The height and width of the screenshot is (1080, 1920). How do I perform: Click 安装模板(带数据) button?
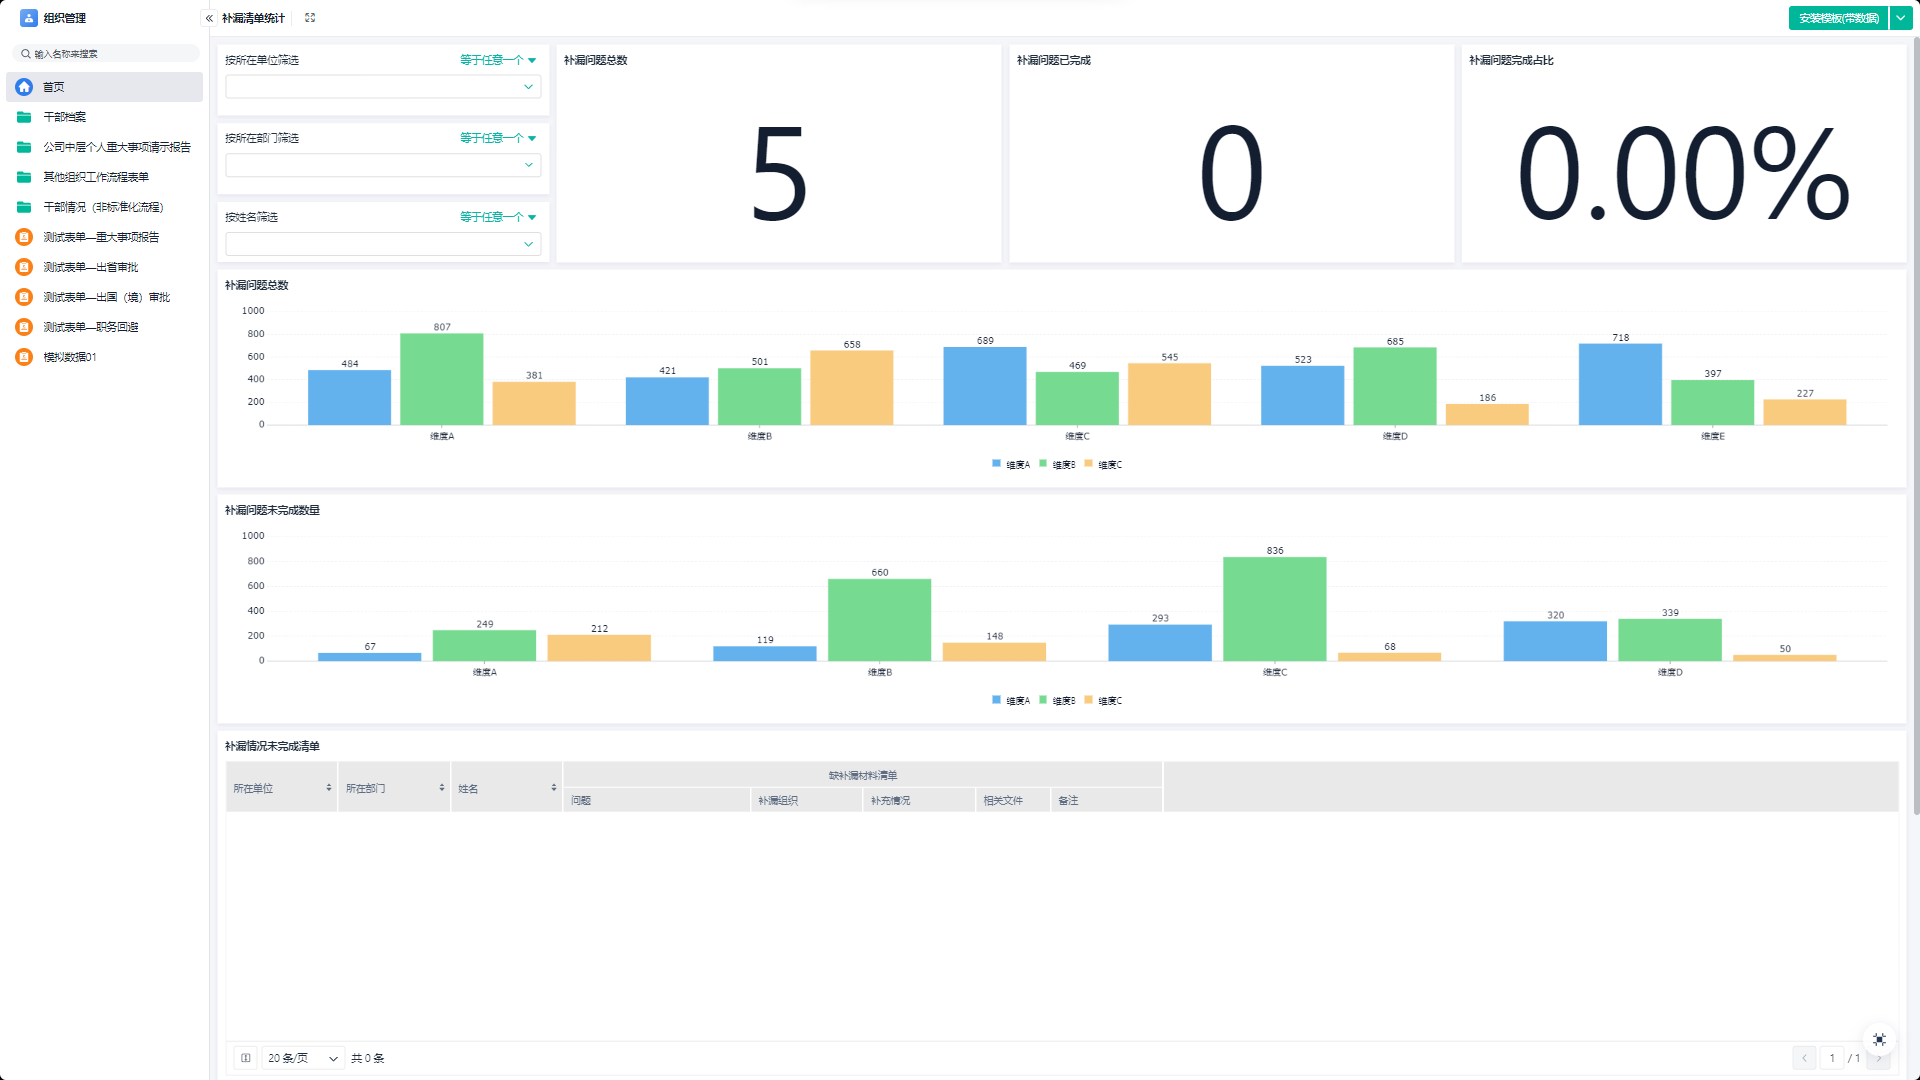click(x=1838, y=18)
